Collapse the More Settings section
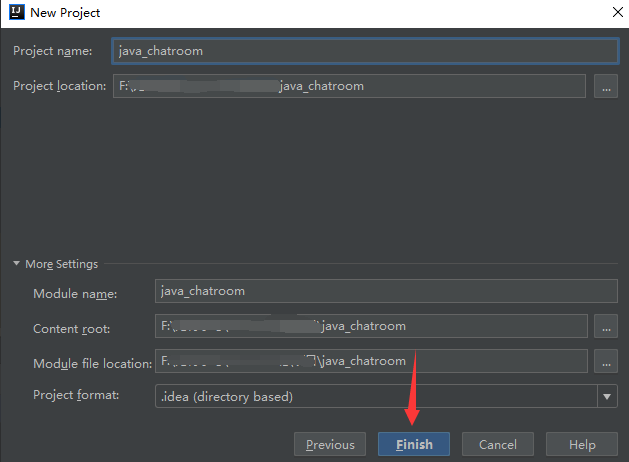Viewport: 629px width, 462px height. [x=16, y=263]
